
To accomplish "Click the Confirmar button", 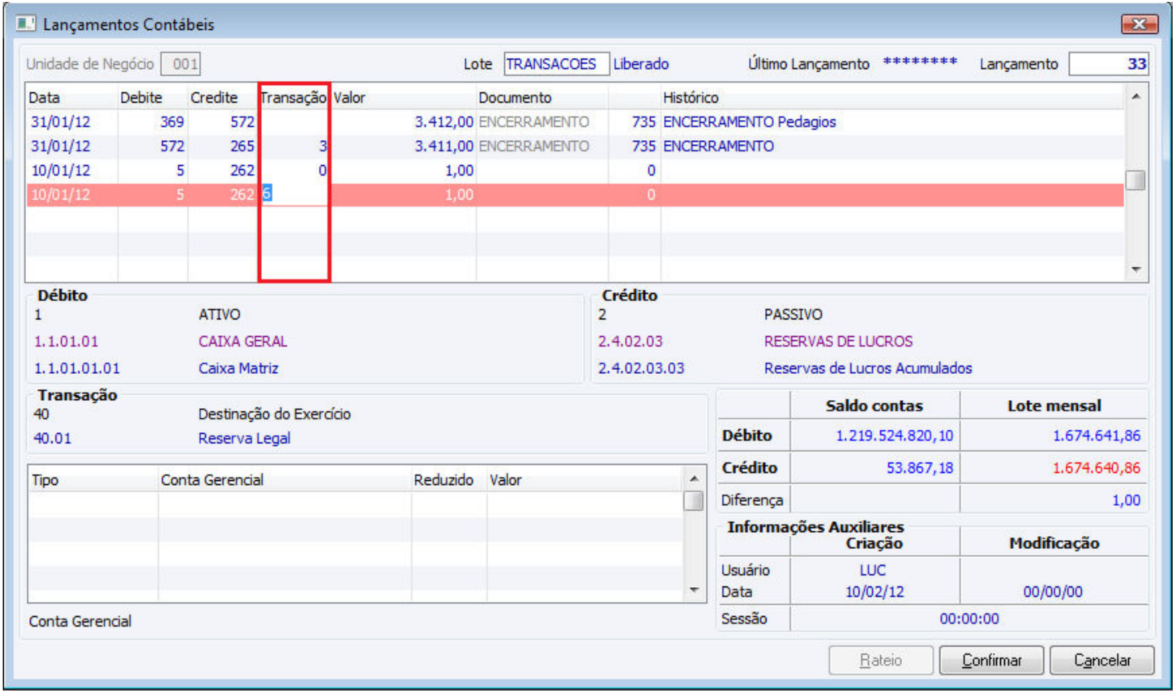I will pyautogui.click(x=991, y=661).
